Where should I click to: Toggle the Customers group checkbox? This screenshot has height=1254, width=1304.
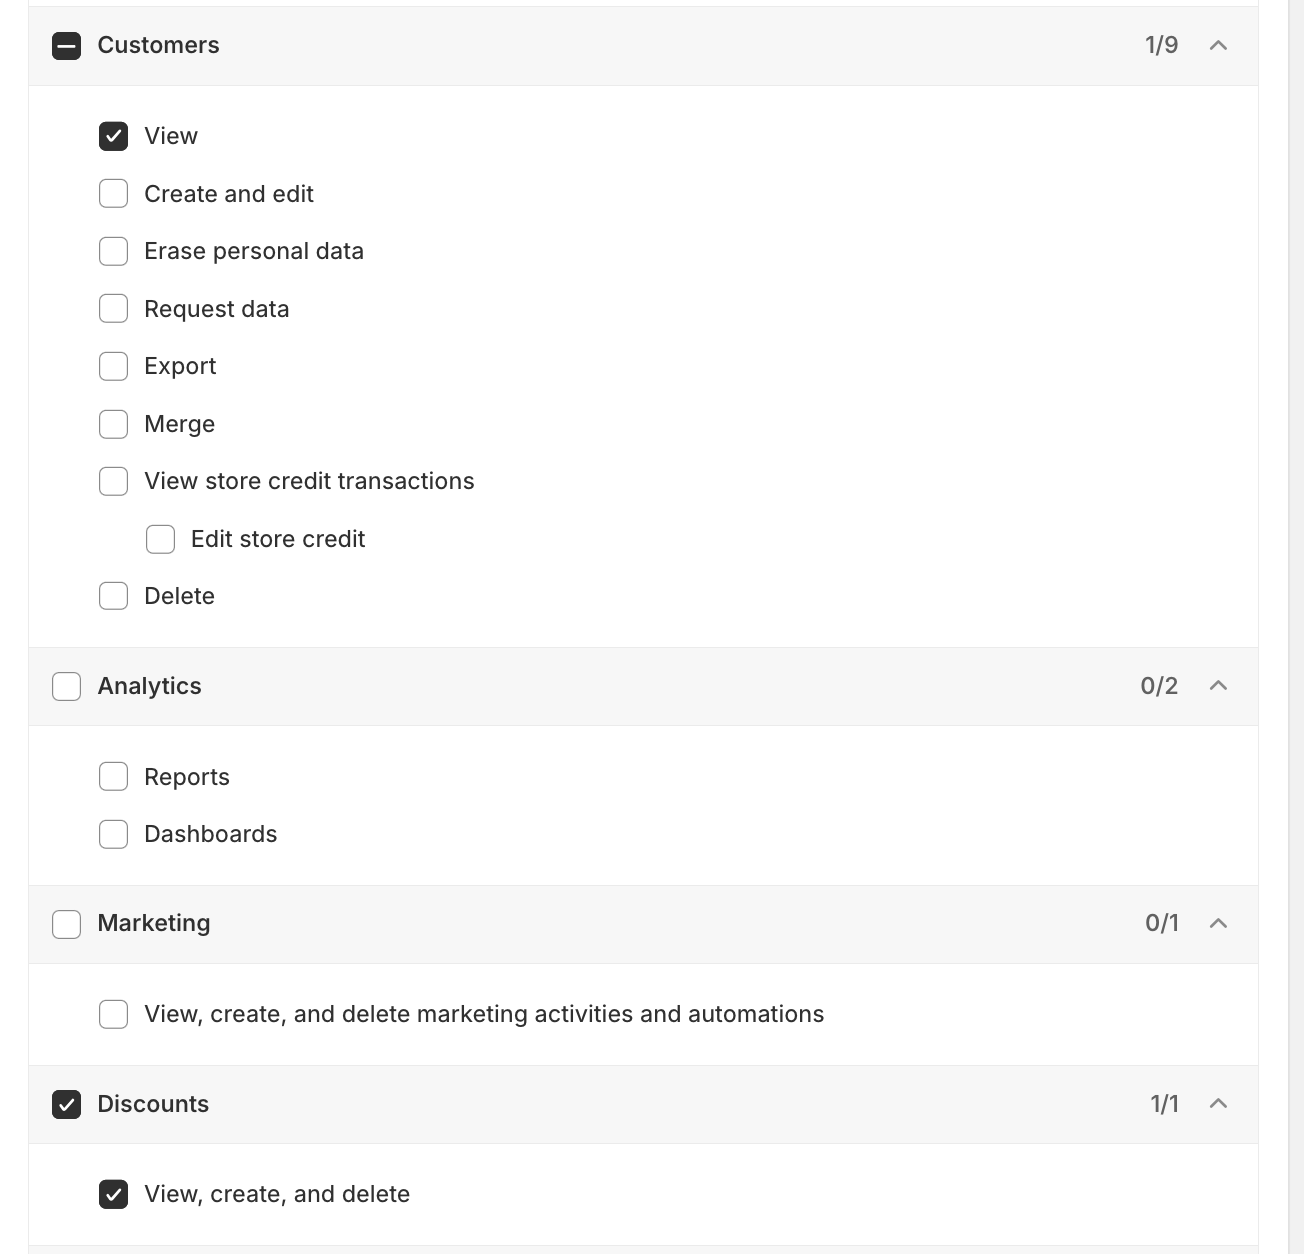[x=66, y=46]
